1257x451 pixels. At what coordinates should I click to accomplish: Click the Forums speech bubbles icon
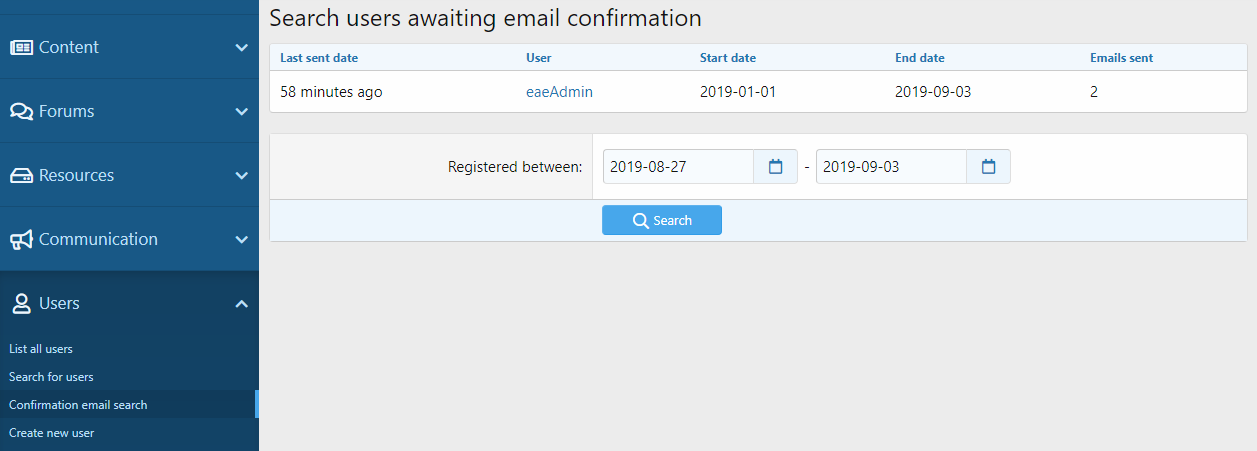pyautogui.click(x=21, y=111)
